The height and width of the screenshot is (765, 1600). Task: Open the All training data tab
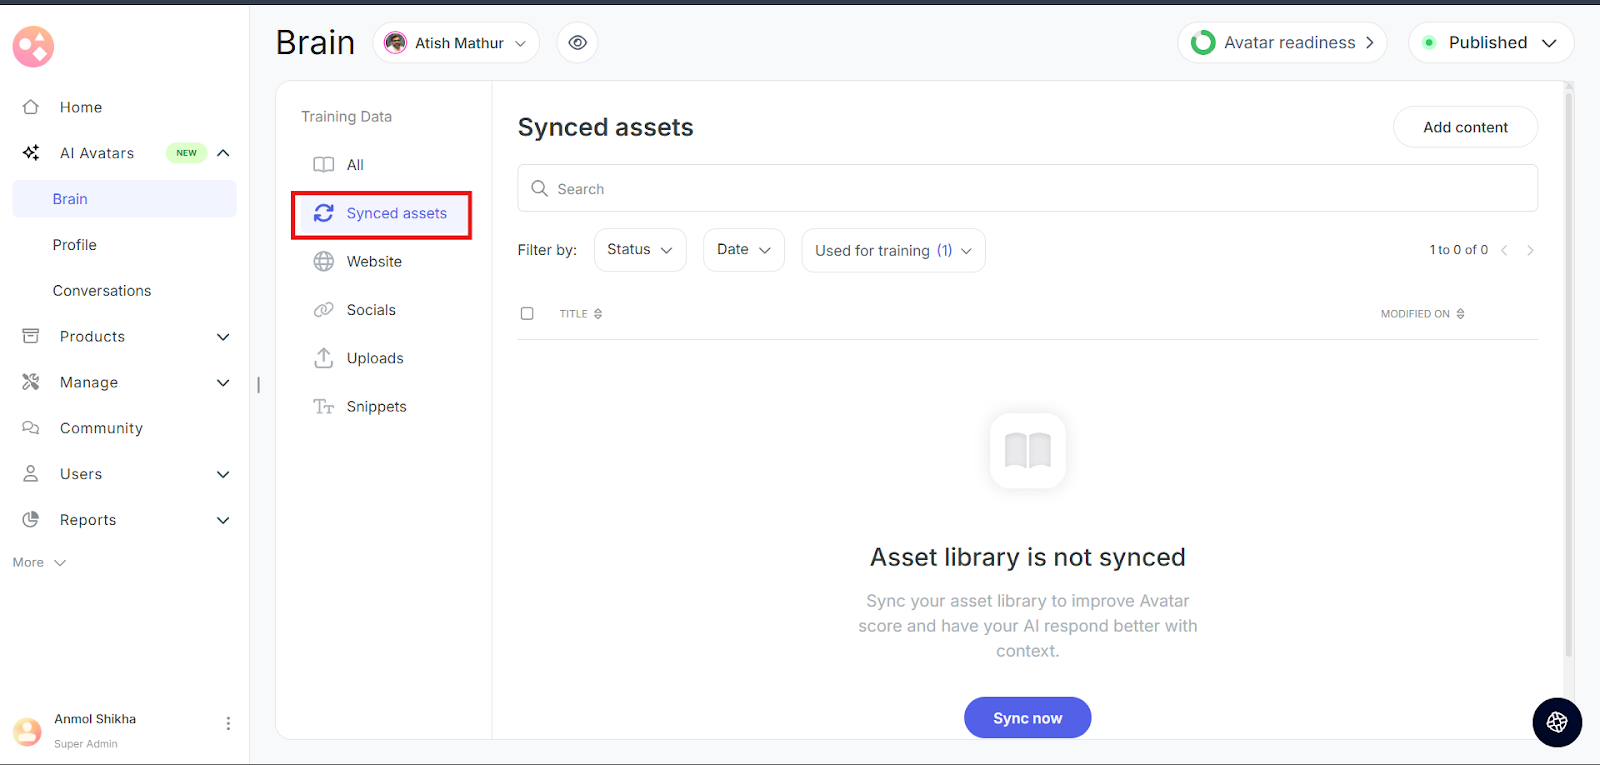point(354,165)
